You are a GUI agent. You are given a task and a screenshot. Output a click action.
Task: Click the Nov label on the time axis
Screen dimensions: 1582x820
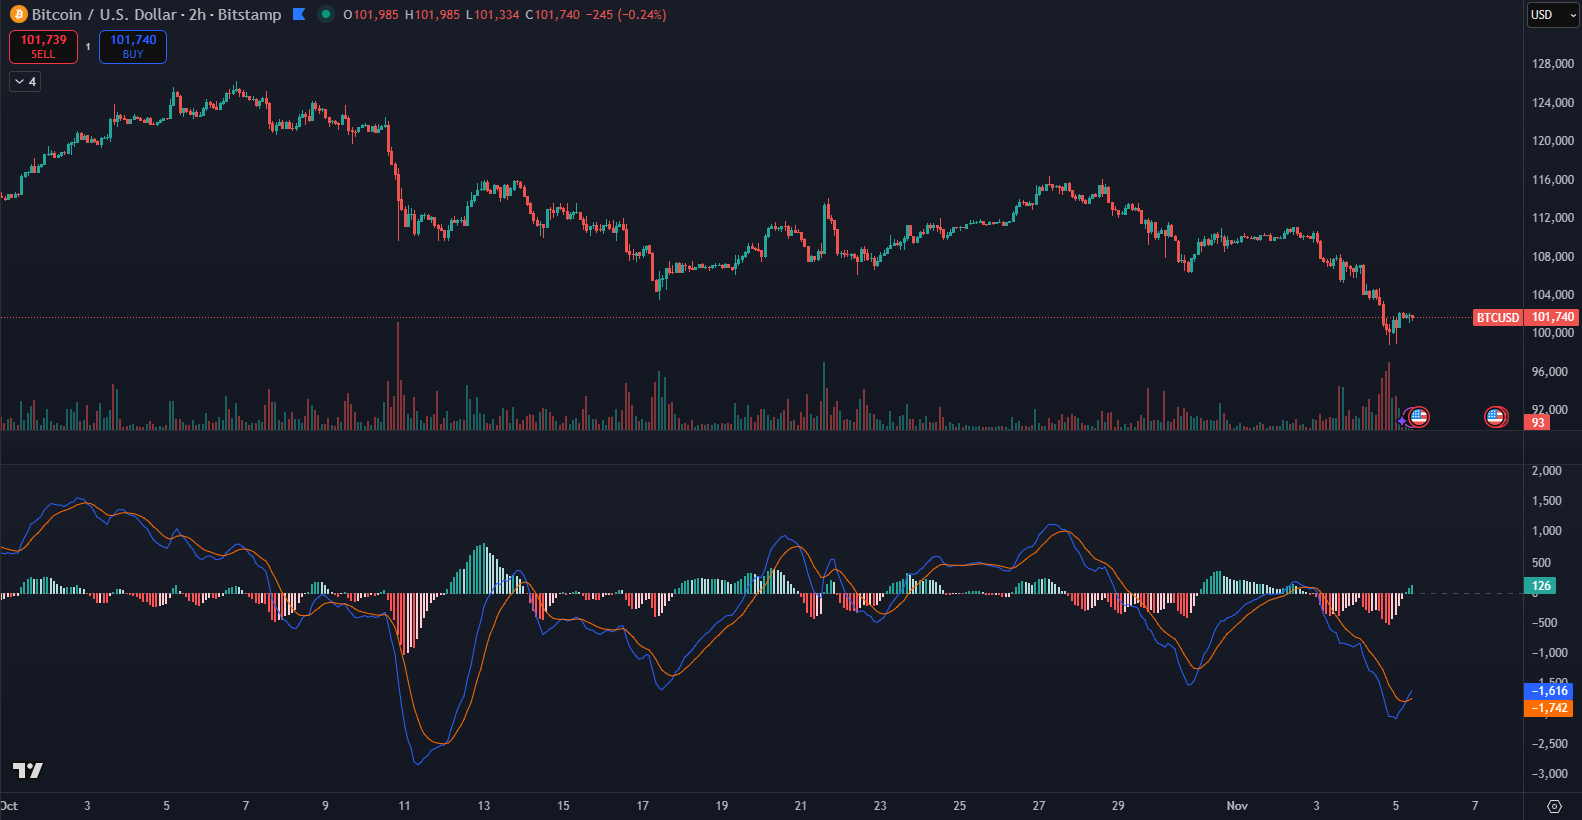tap(1237, 806)
